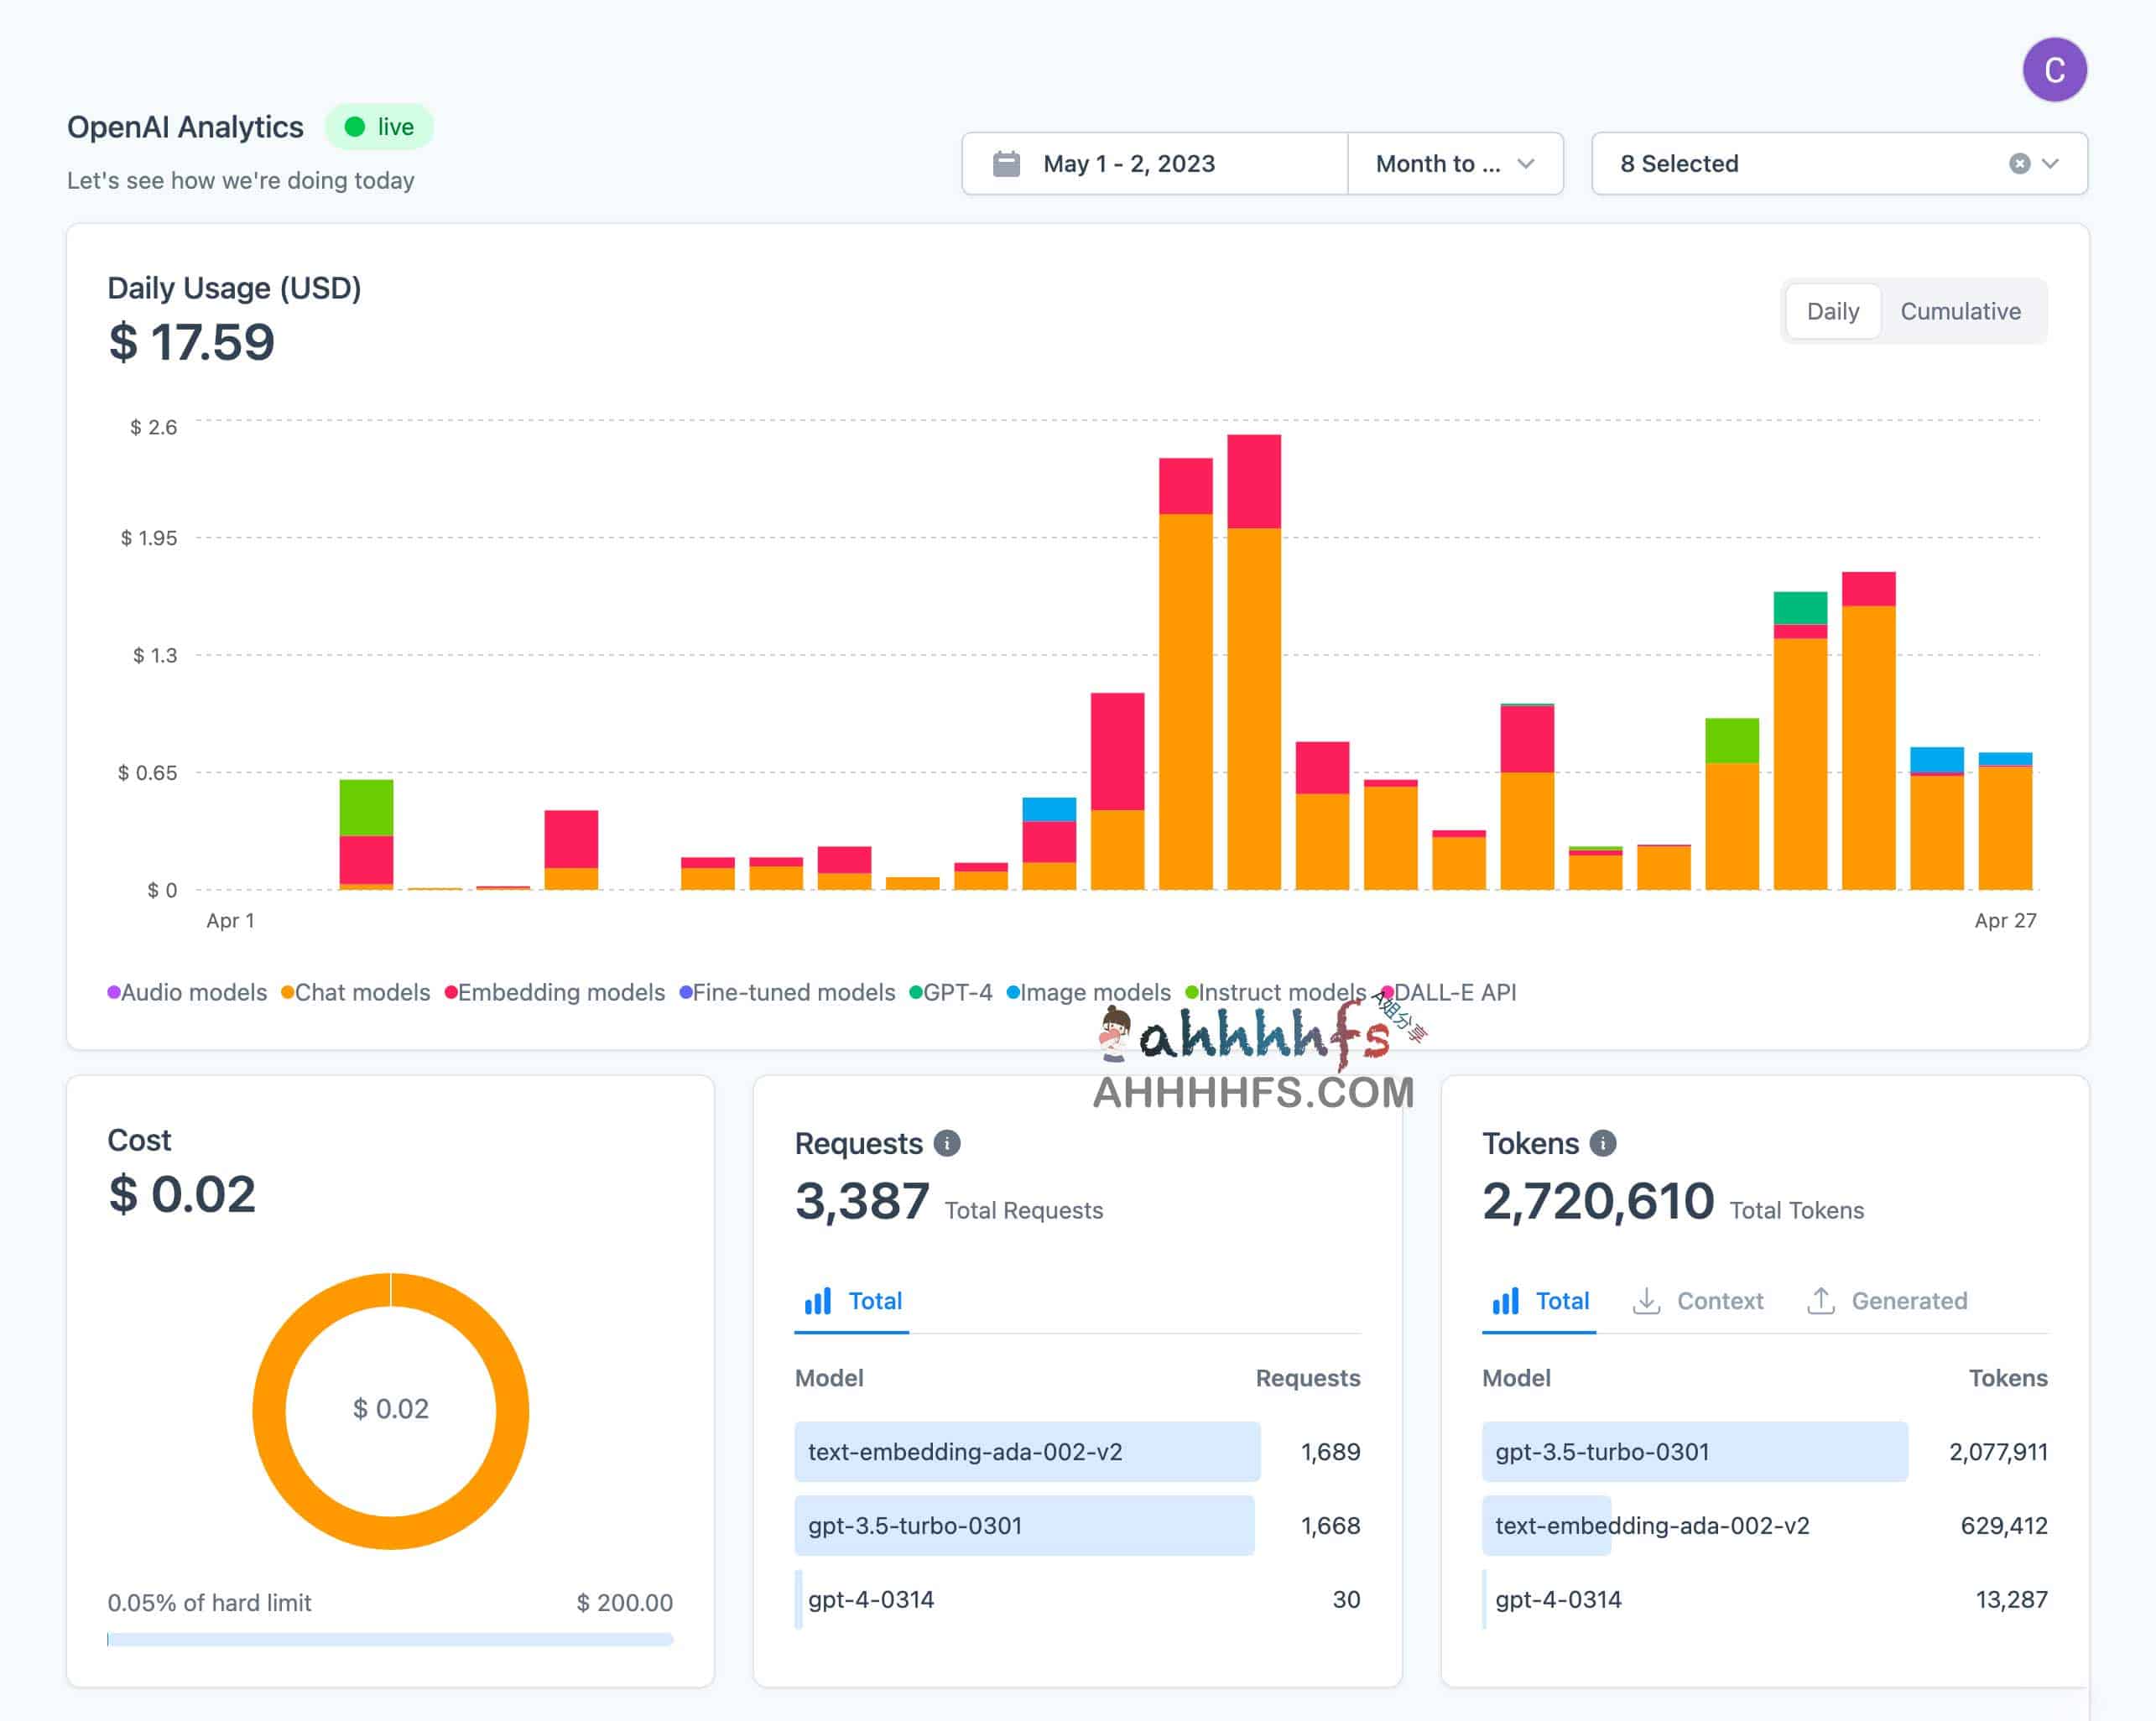
Task: Select Daily view toggle
Action: (1832, 311)
